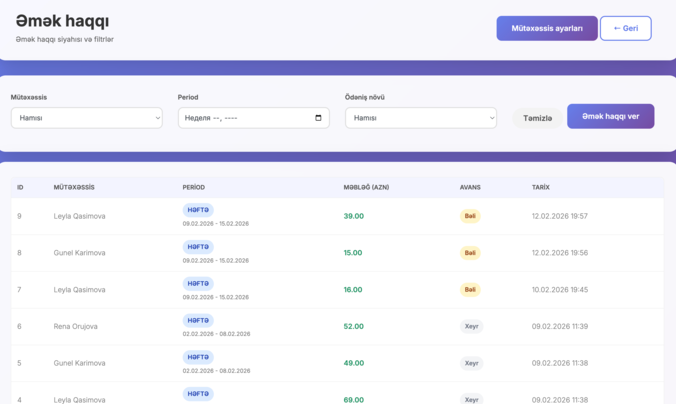Click the Əmək haqqı ver button

click(610, 116)
